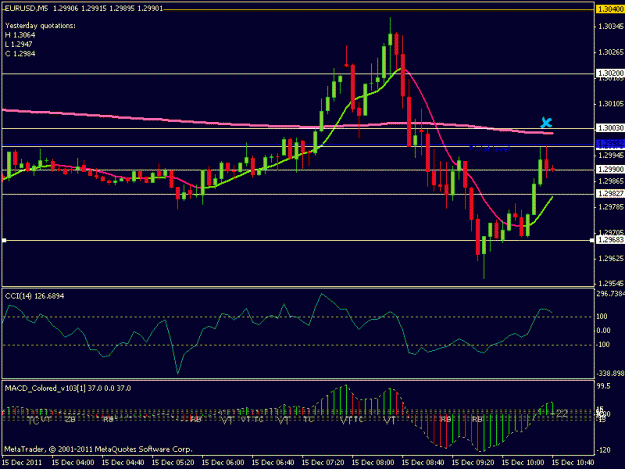Image resolution: width=625 pixels, height=469 pixels.
Task: Click the 'Yesterday quotations:' label
Action: click(40, 26)
